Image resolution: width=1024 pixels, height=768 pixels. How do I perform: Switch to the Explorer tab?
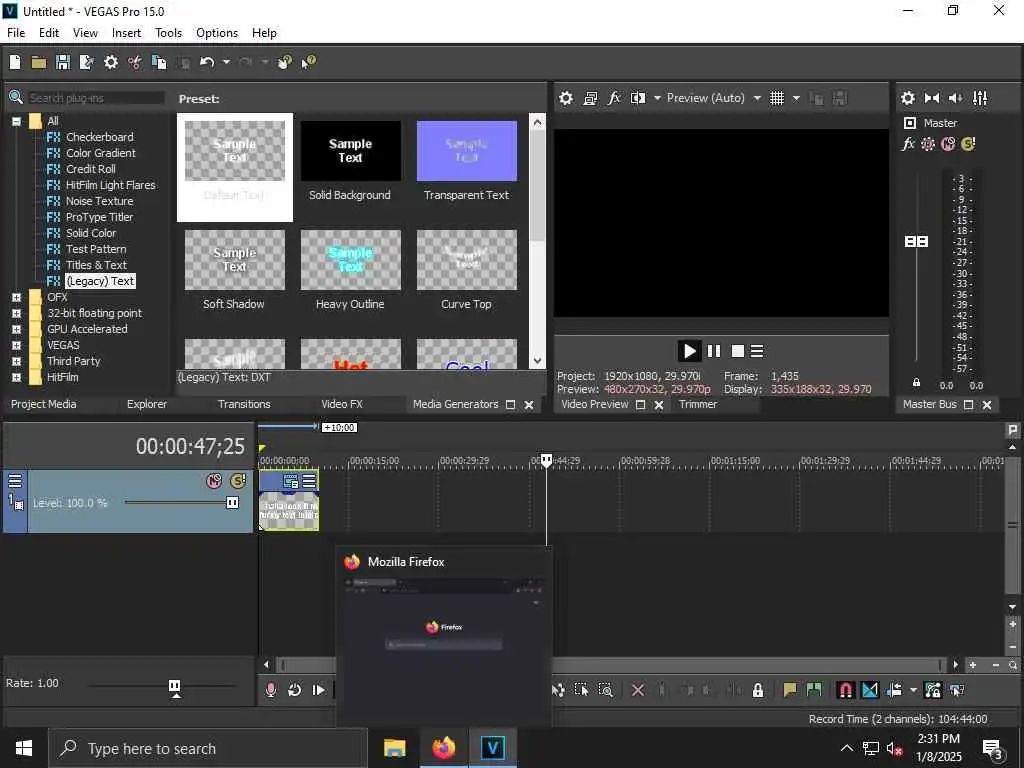147,404
